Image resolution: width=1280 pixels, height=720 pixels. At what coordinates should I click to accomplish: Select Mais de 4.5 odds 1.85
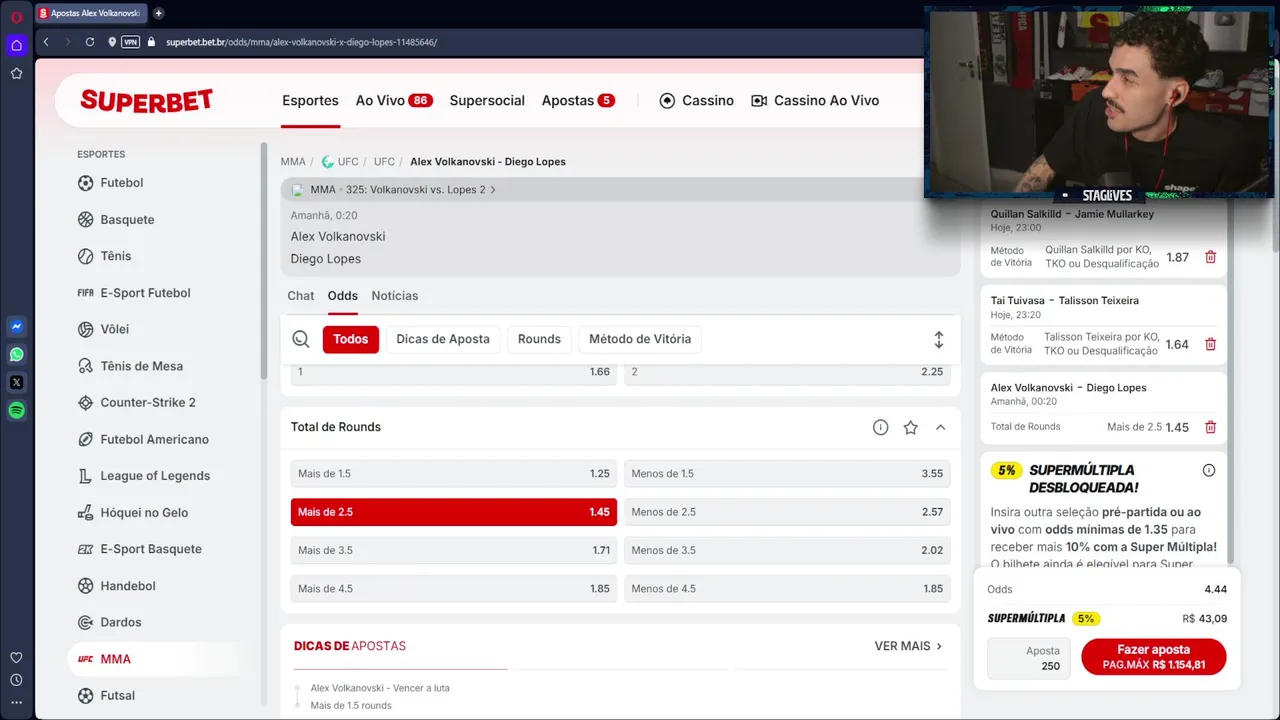click(454, 588)
